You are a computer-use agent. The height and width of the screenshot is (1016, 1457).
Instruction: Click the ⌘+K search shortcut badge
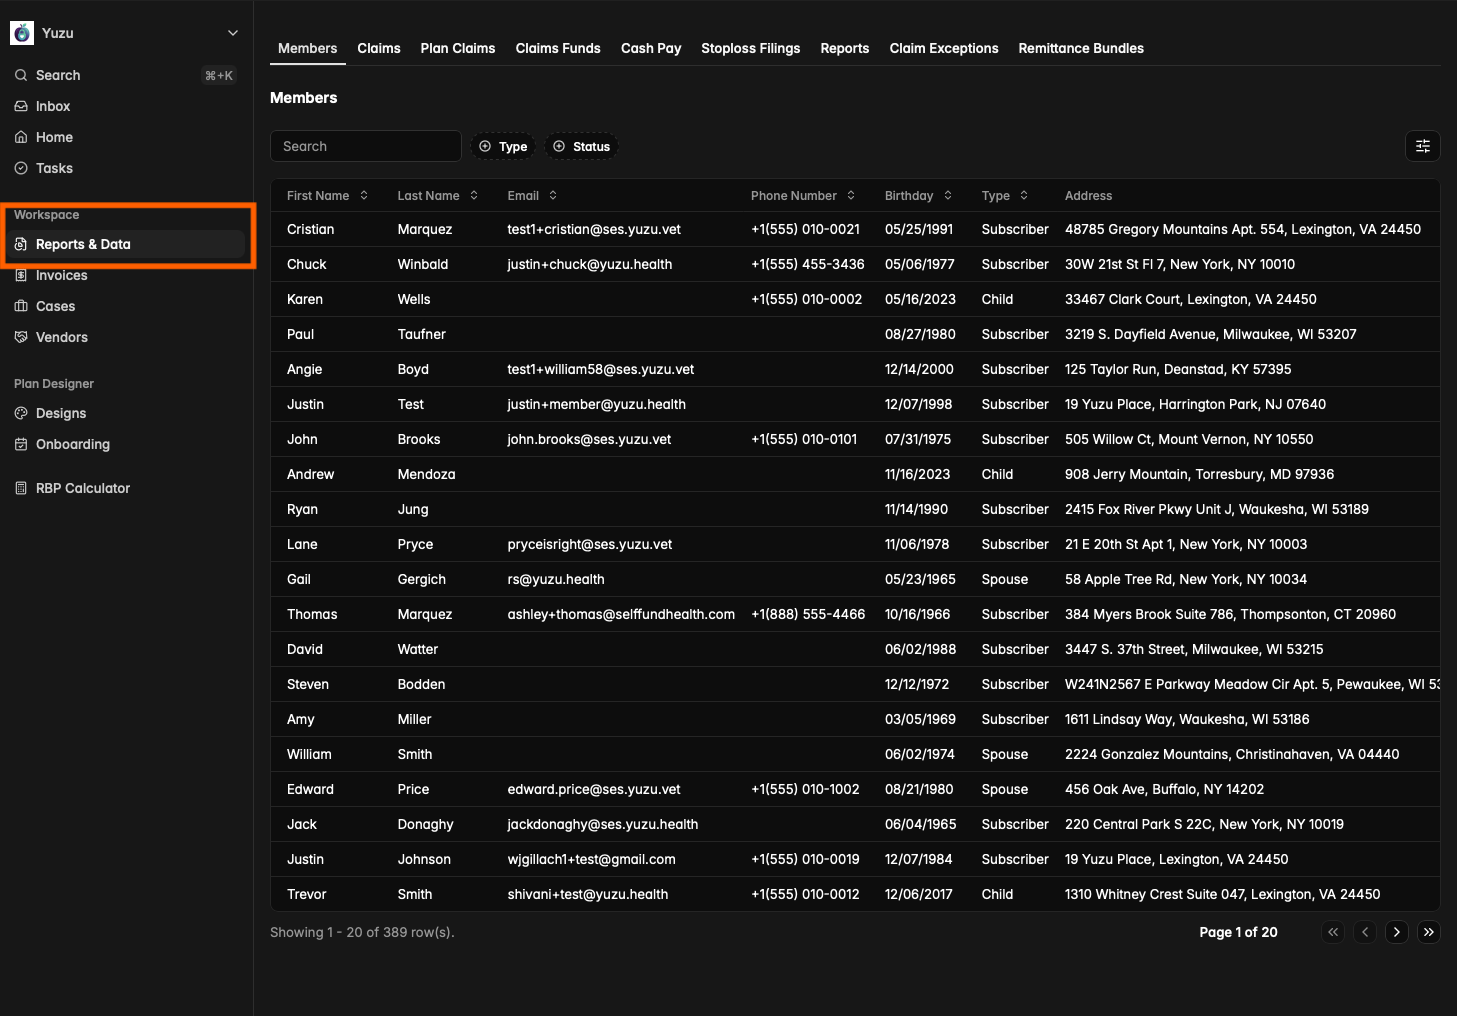click(x=219, y=75)
